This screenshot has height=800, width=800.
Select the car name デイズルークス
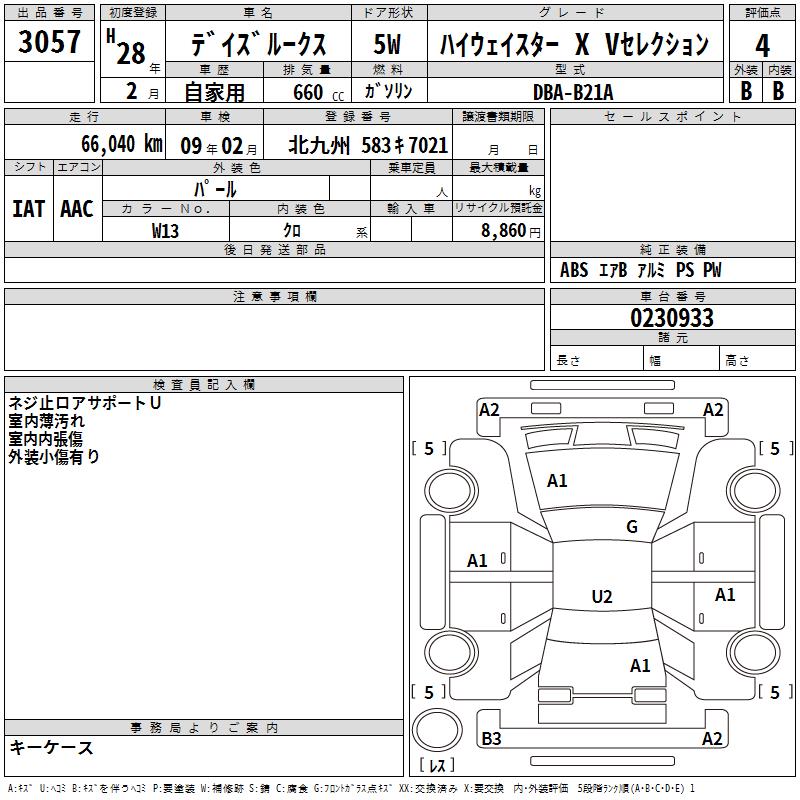click(258, 43)
